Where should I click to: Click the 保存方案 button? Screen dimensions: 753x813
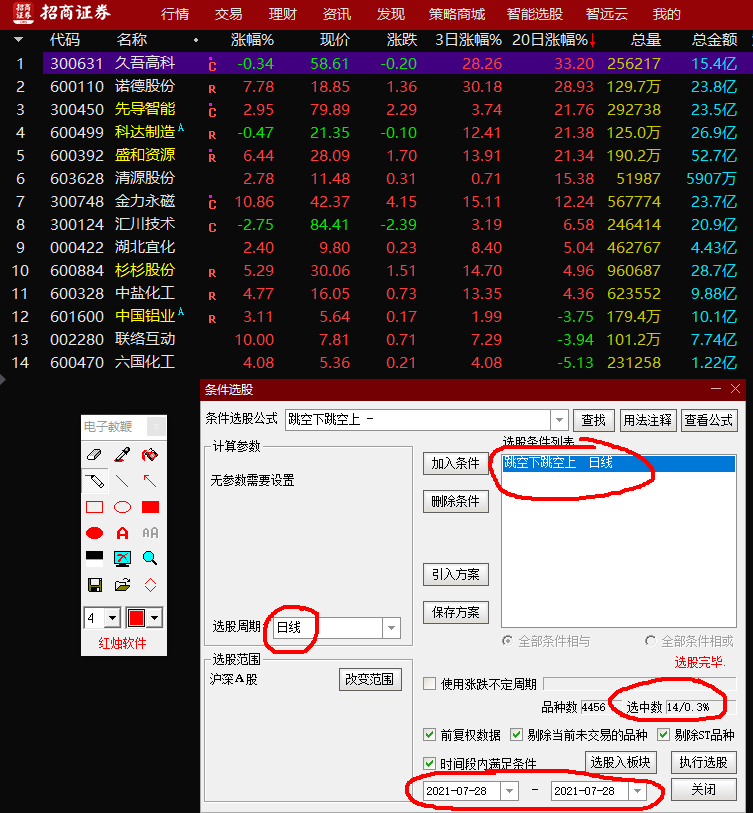[455, 612]
